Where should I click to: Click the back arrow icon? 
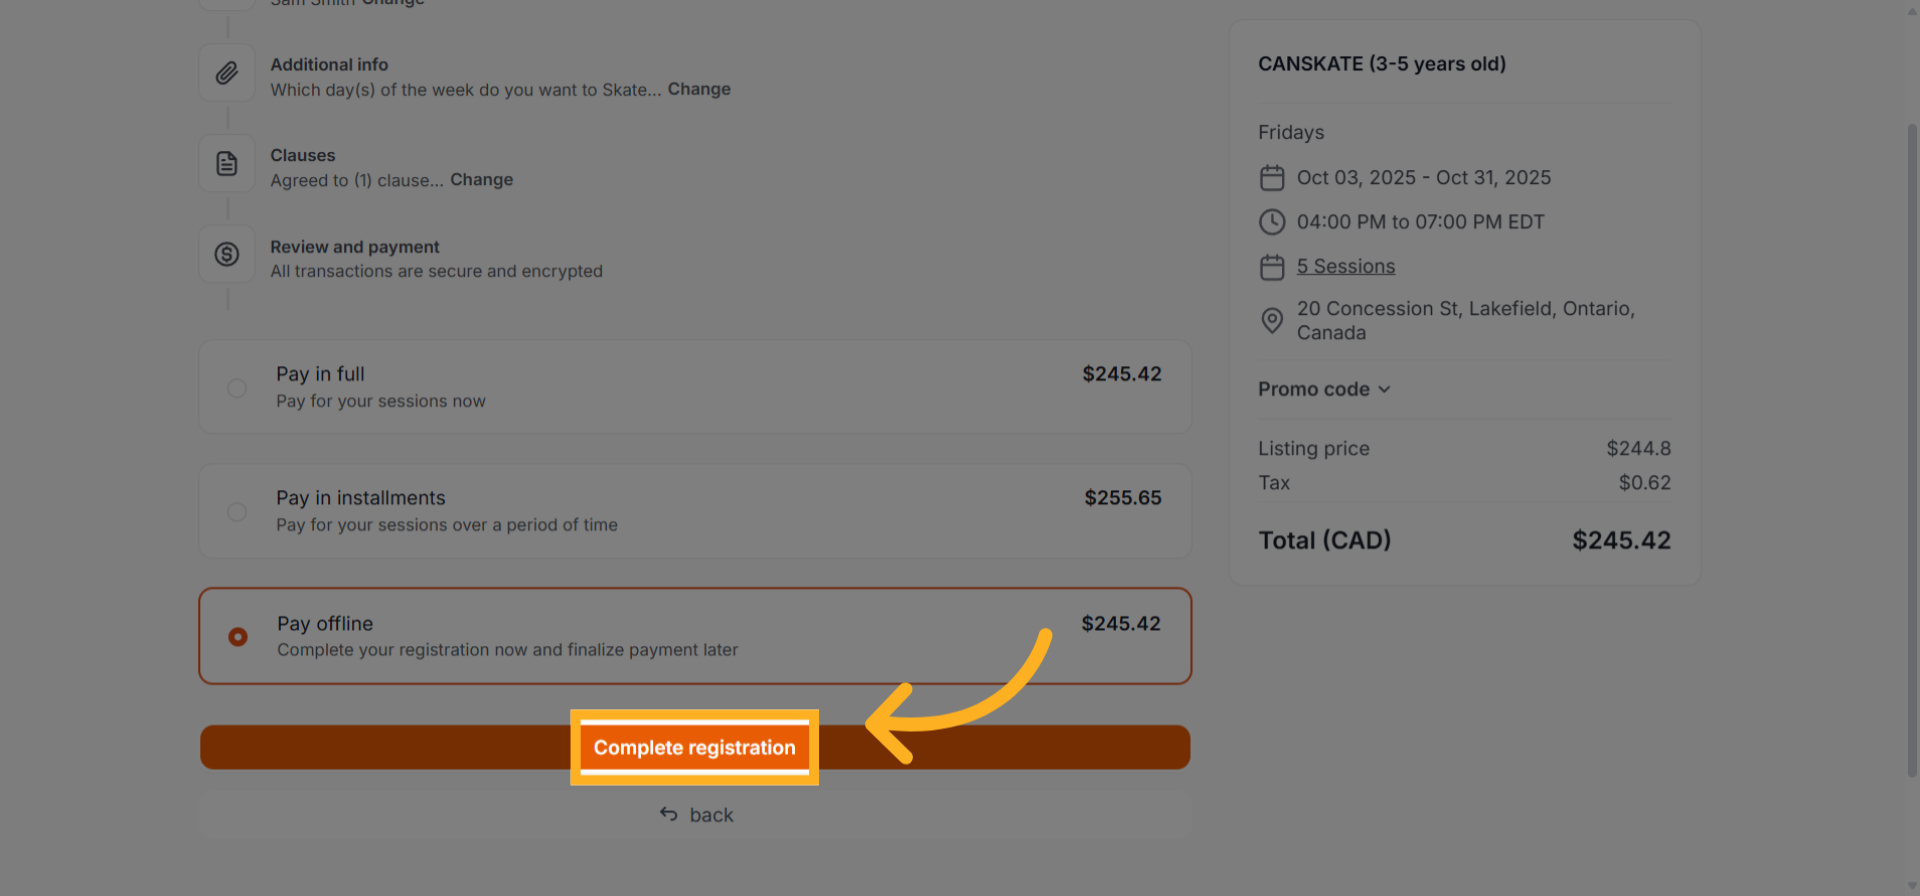pyautogui.click(x=669, y=815)
